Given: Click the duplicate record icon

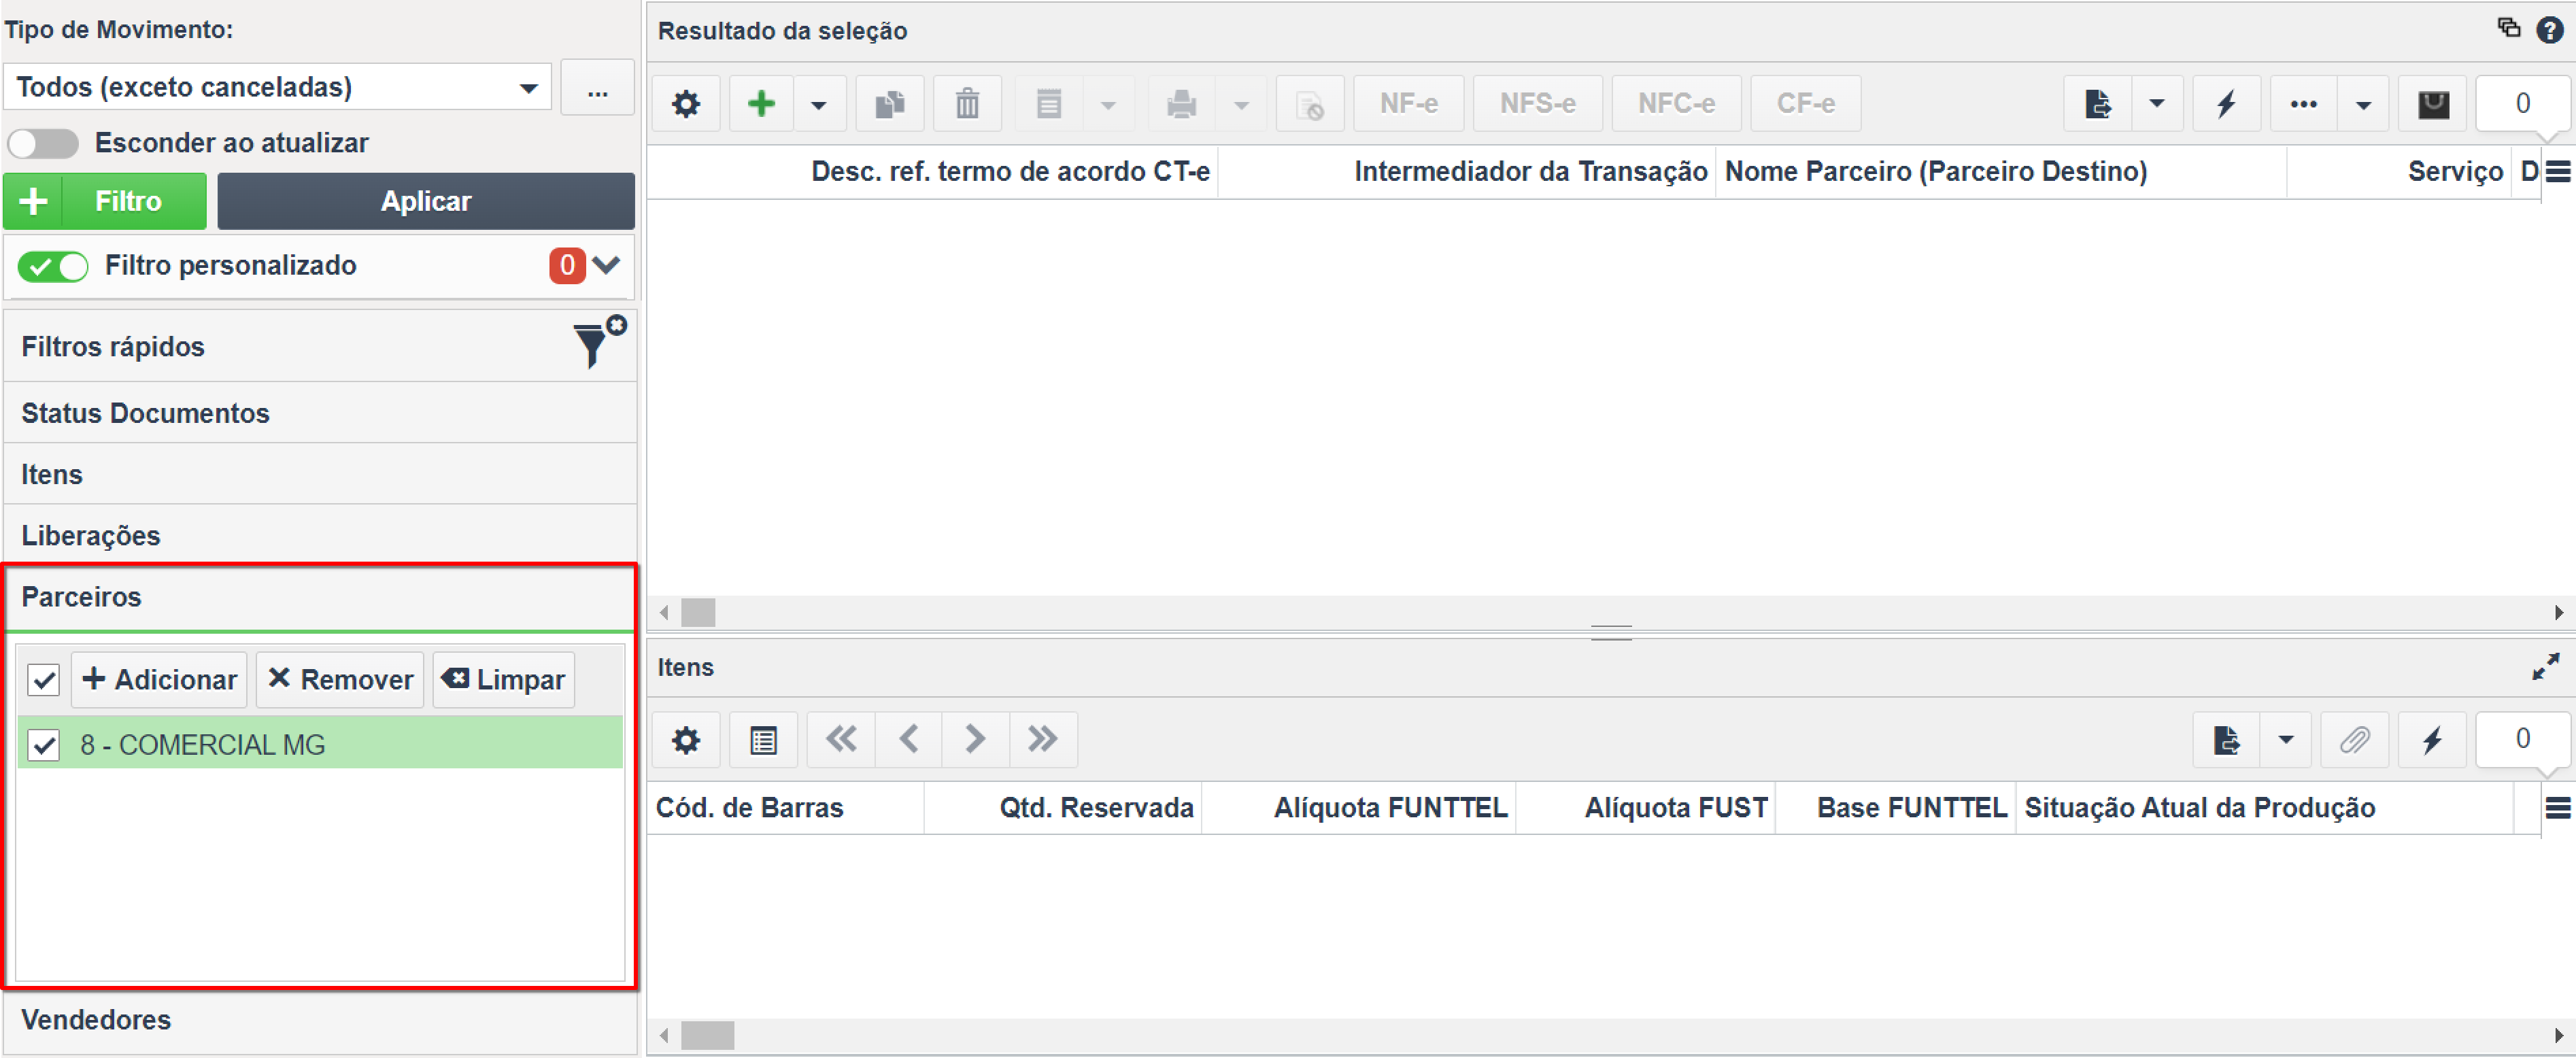Looking at the screenshot, I should [x=890, y=104].
